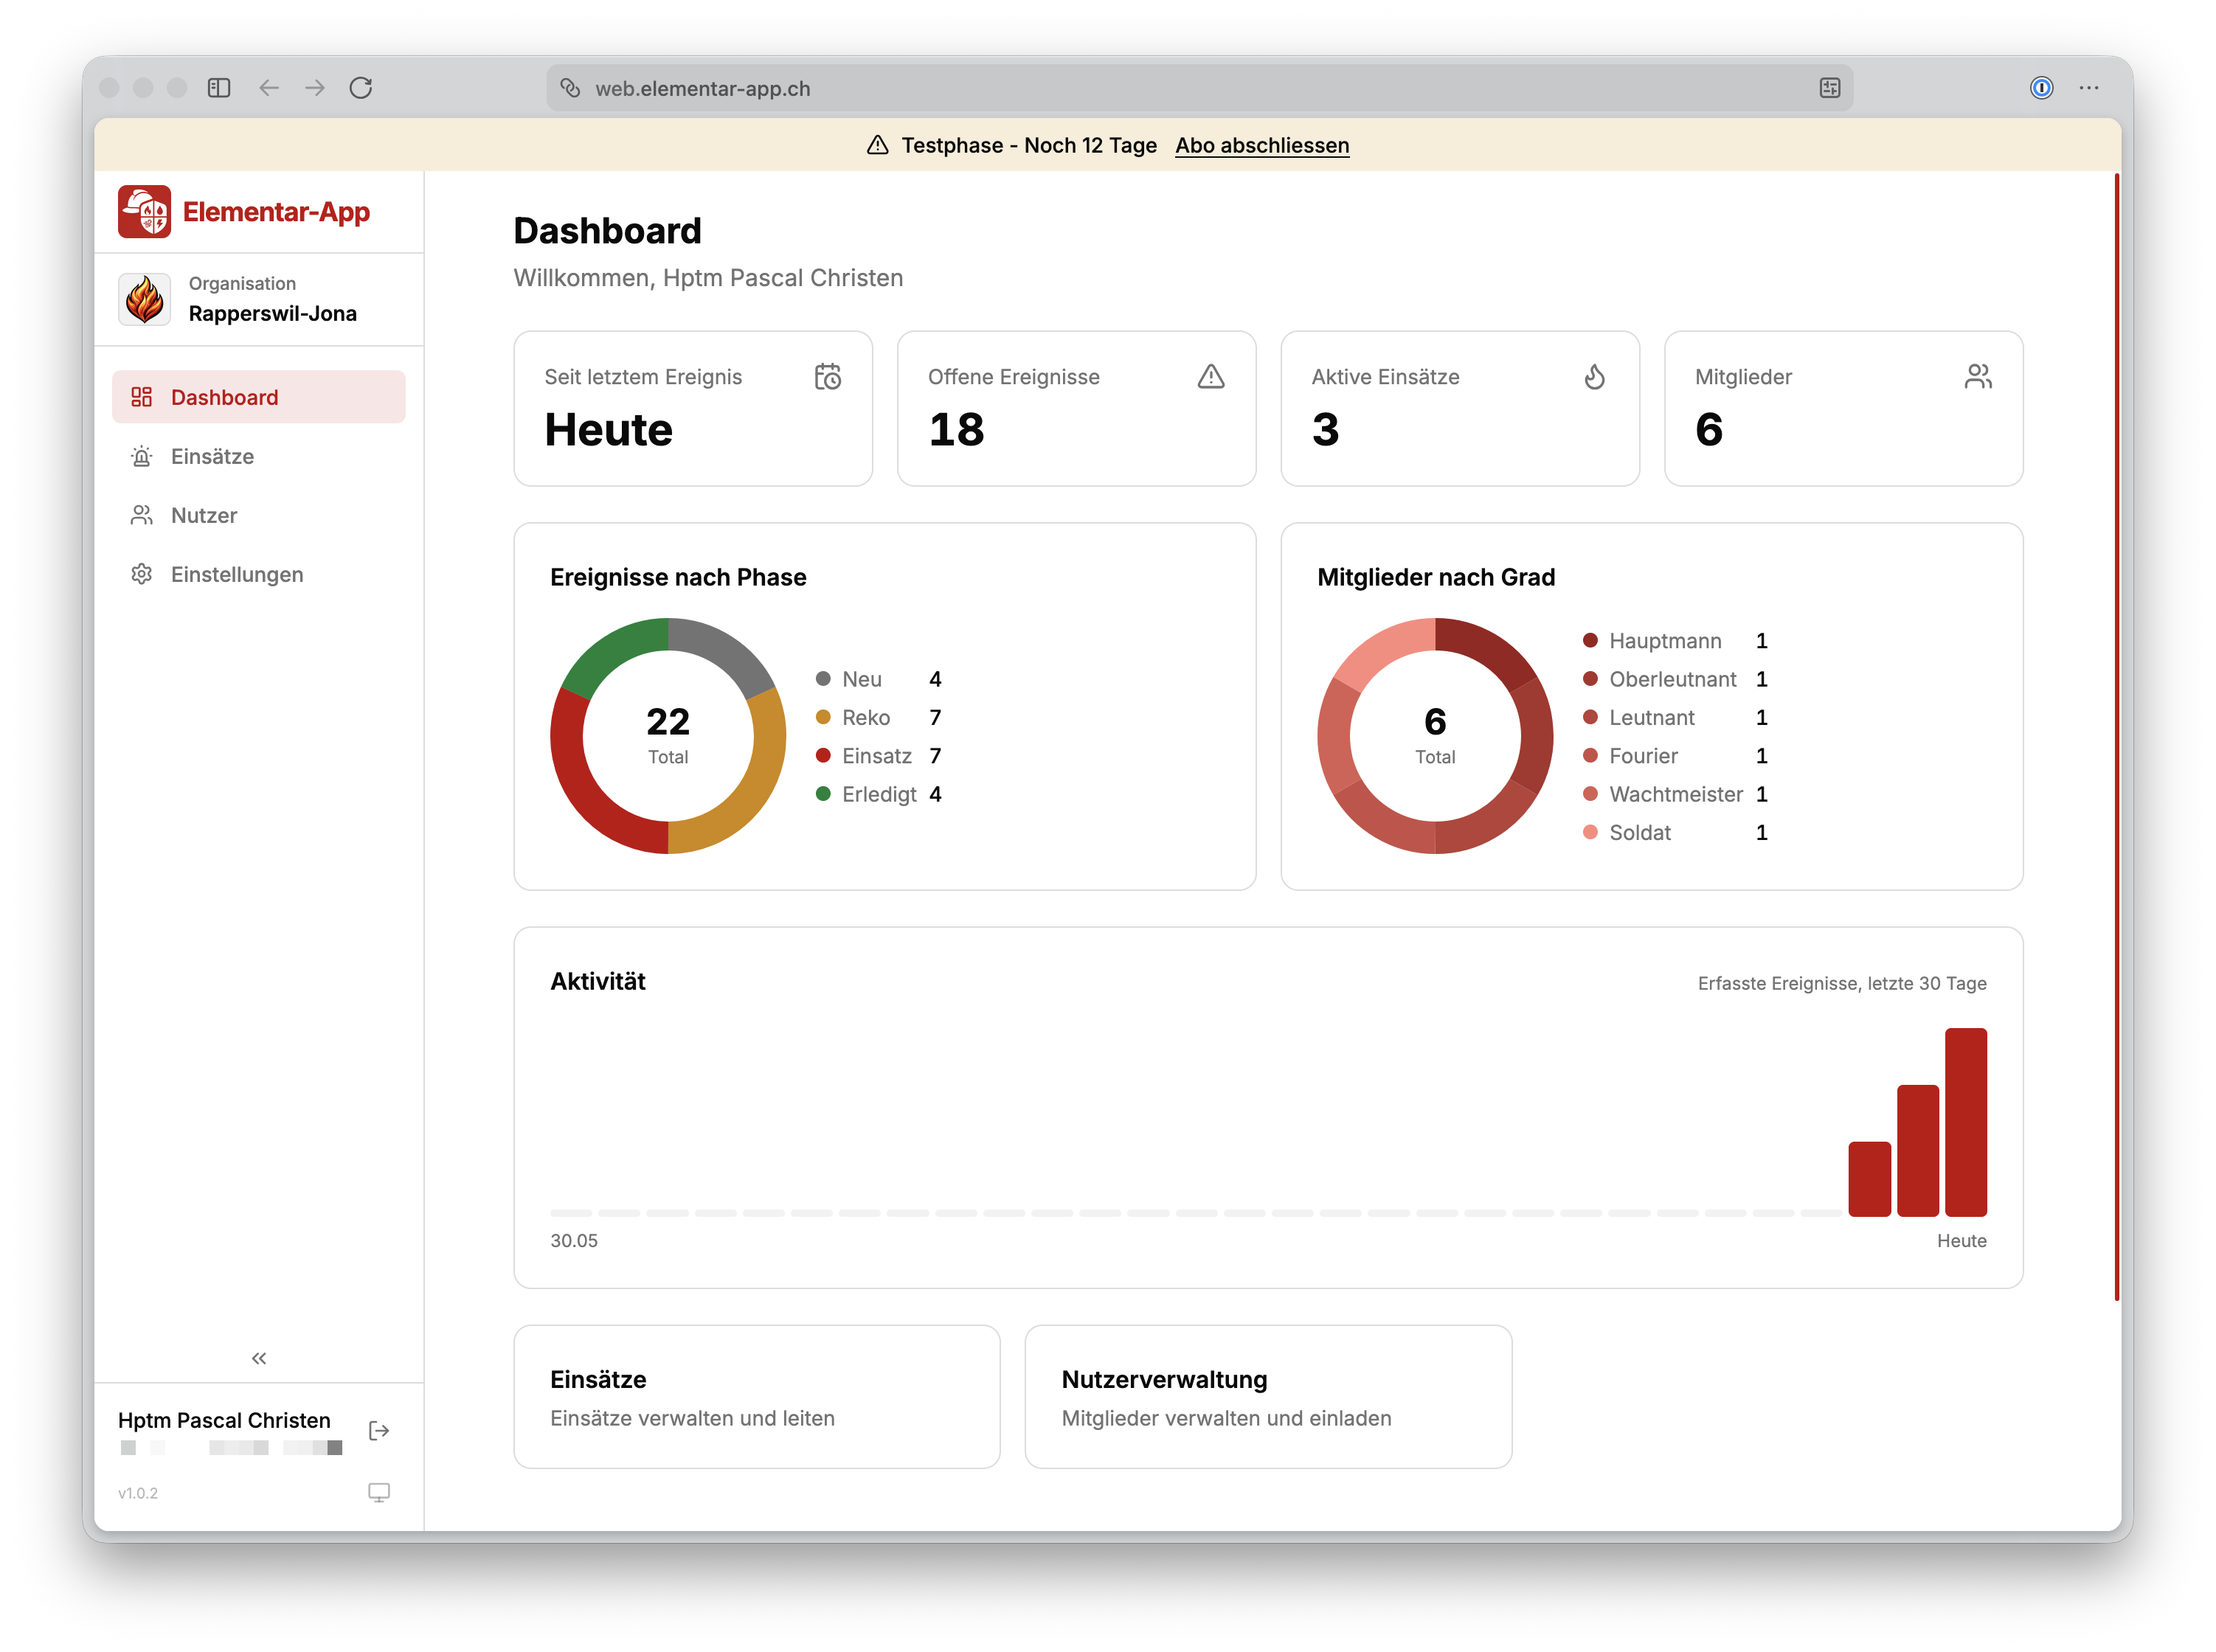2216x1652 pixels.
Task: Click the Reko legend entry
Action: [x=879, y=717]
